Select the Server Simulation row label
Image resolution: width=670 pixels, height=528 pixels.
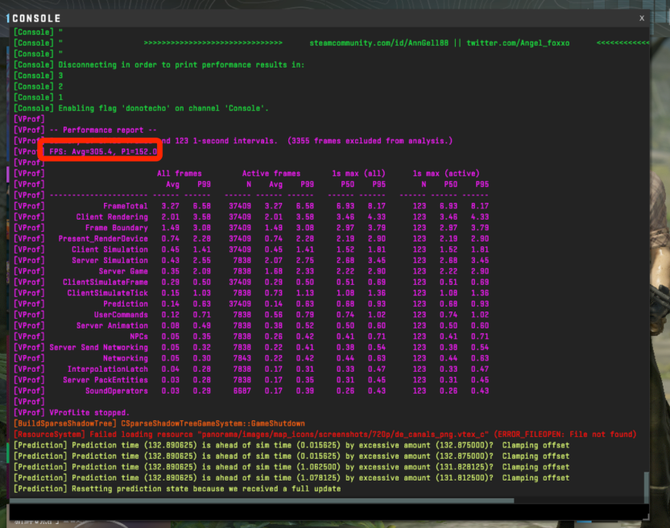pyautogui.click(x=110, y=260)
